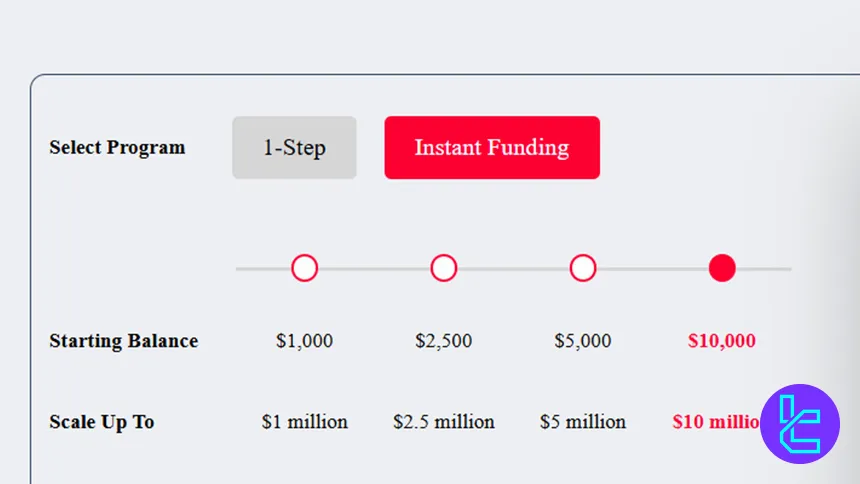Pick the $5,000 starting balance label
This screenshot has height=484, width=860.
pyautogui.click(x=583, y=341)
